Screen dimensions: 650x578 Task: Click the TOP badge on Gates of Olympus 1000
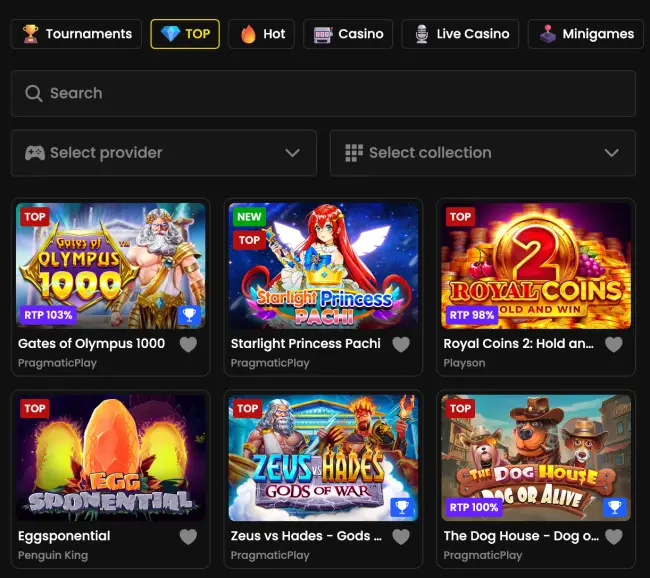pos(35,217)
